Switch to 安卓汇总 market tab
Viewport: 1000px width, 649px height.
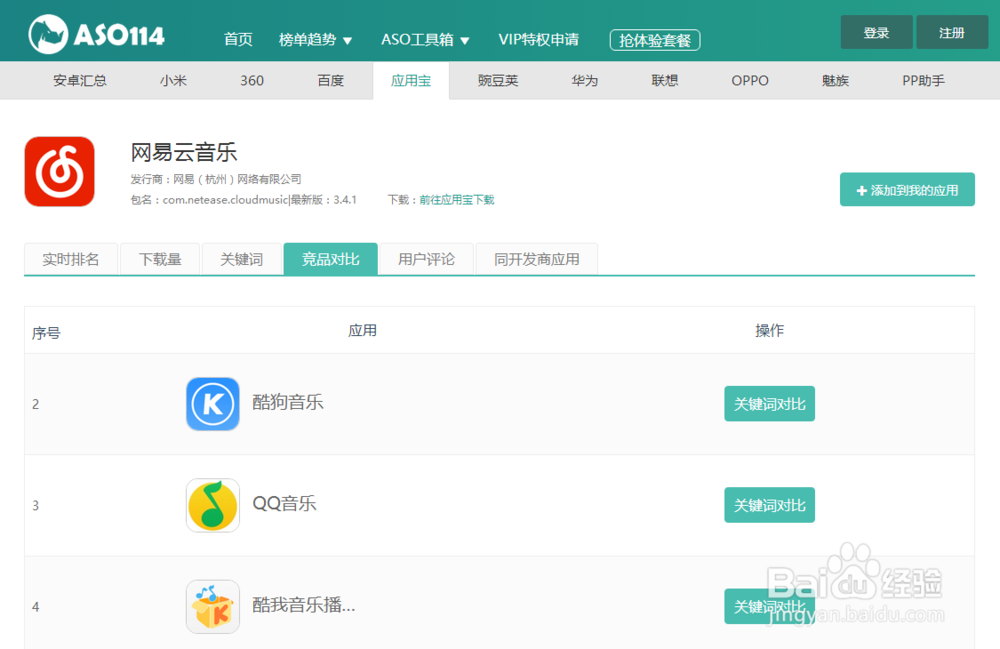80,80
